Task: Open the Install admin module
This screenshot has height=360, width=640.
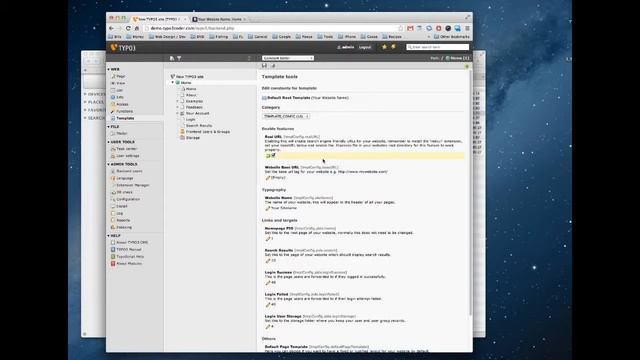Action: pyautogui.click(x=122, y=206)
